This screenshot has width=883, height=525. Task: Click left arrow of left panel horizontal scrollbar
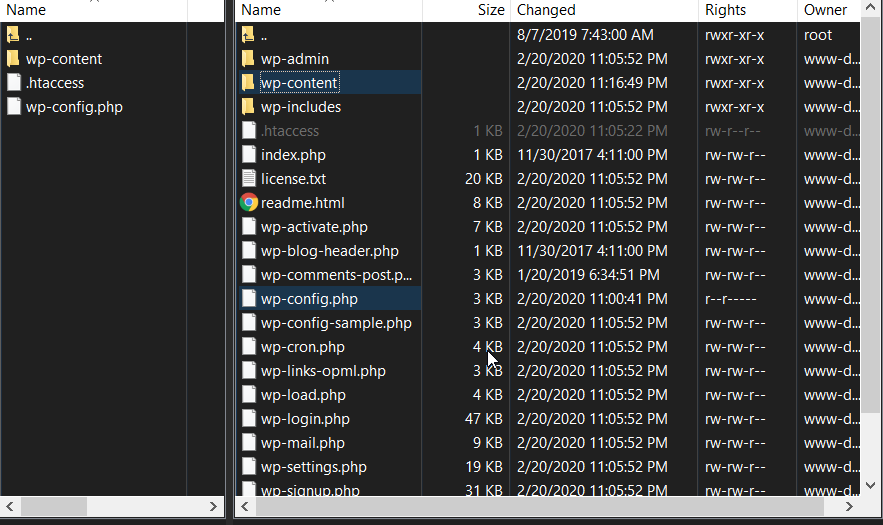(10, 506)
